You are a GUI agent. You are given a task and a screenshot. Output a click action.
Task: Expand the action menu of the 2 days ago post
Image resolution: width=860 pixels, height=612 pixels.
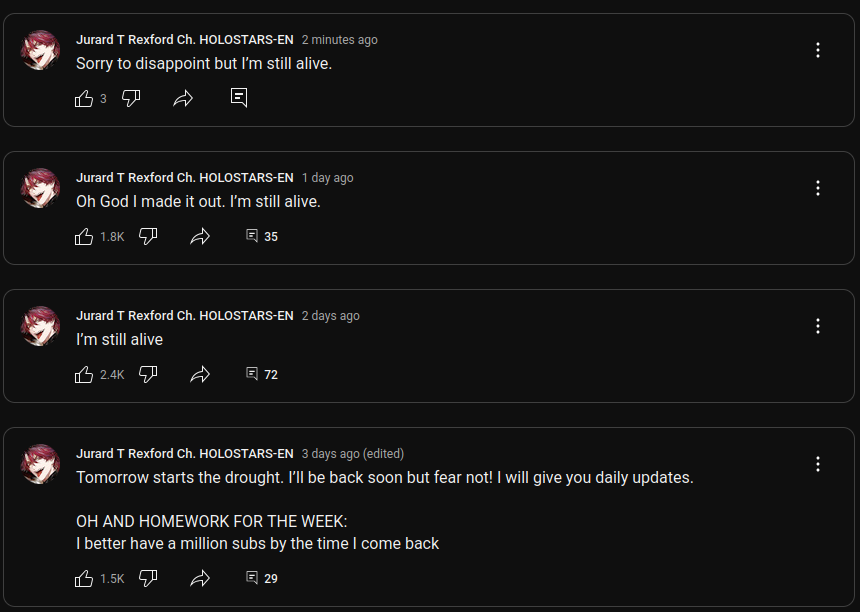tap(818, 326)
